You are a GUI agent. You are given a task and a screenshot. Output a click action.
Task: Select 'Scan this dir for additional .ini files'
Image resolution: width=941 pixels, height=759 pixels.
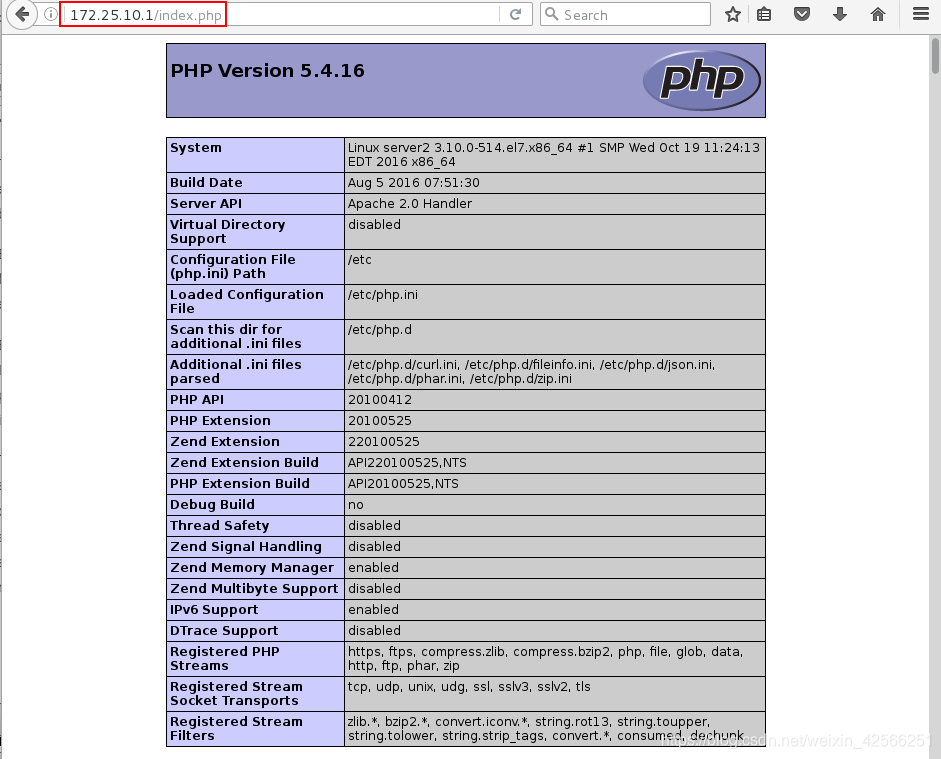click(x=236, y=337)
